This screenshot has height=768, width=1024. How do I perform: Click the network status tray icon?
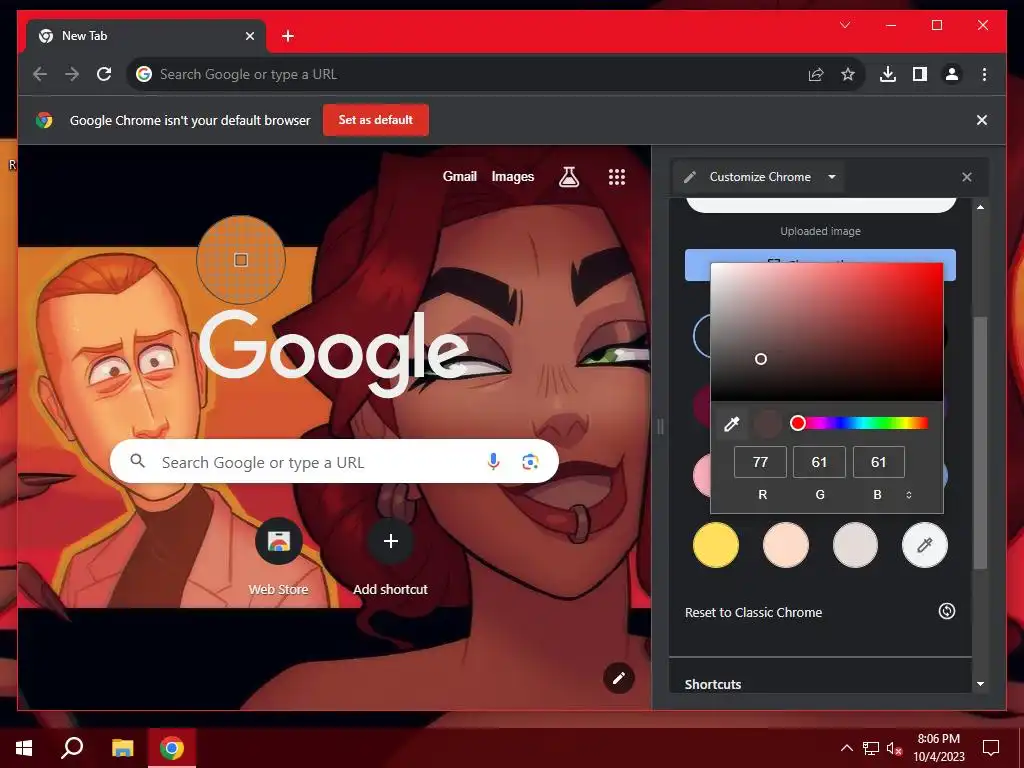(871, 748)
